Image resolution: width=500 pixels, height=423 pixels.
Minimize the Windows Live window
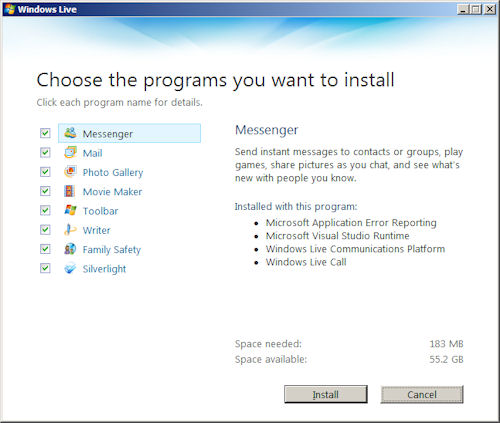point(463,9)
